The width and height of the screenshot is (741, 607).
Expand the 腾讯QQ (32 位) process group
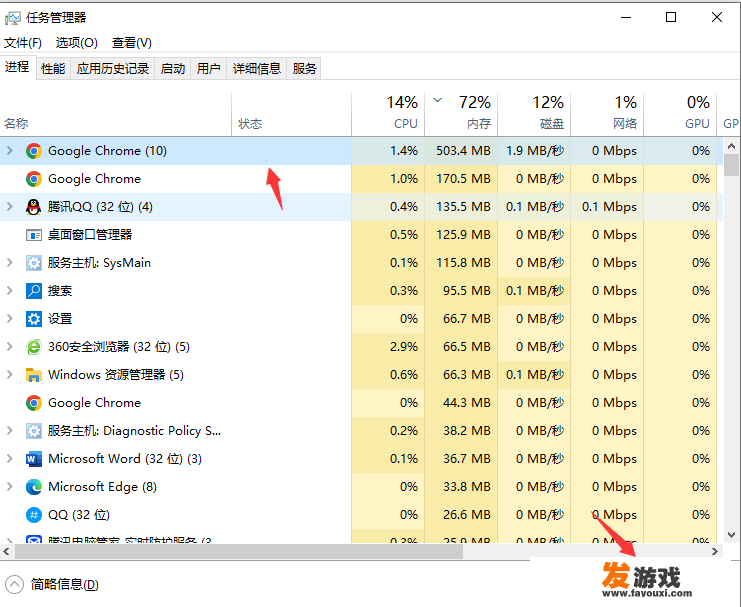9,207
